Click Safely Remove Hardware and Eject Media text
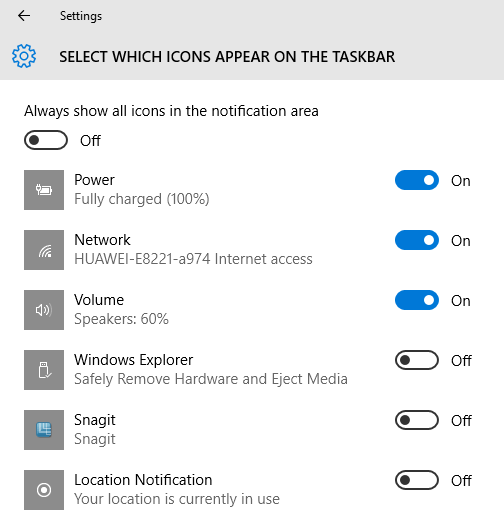 [211, 379]
